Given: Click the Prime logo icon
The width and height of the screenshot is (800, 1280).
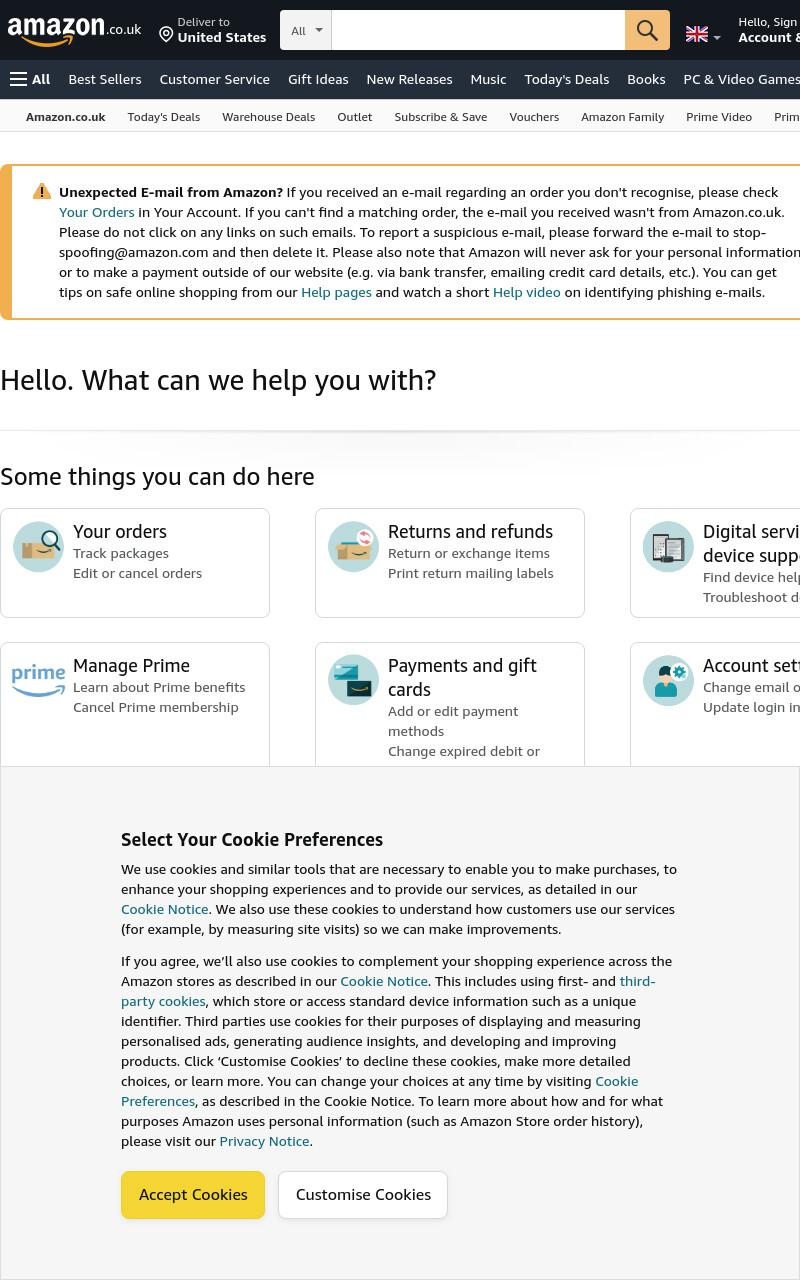Looking at the screenshot, I should click(38, 680).
